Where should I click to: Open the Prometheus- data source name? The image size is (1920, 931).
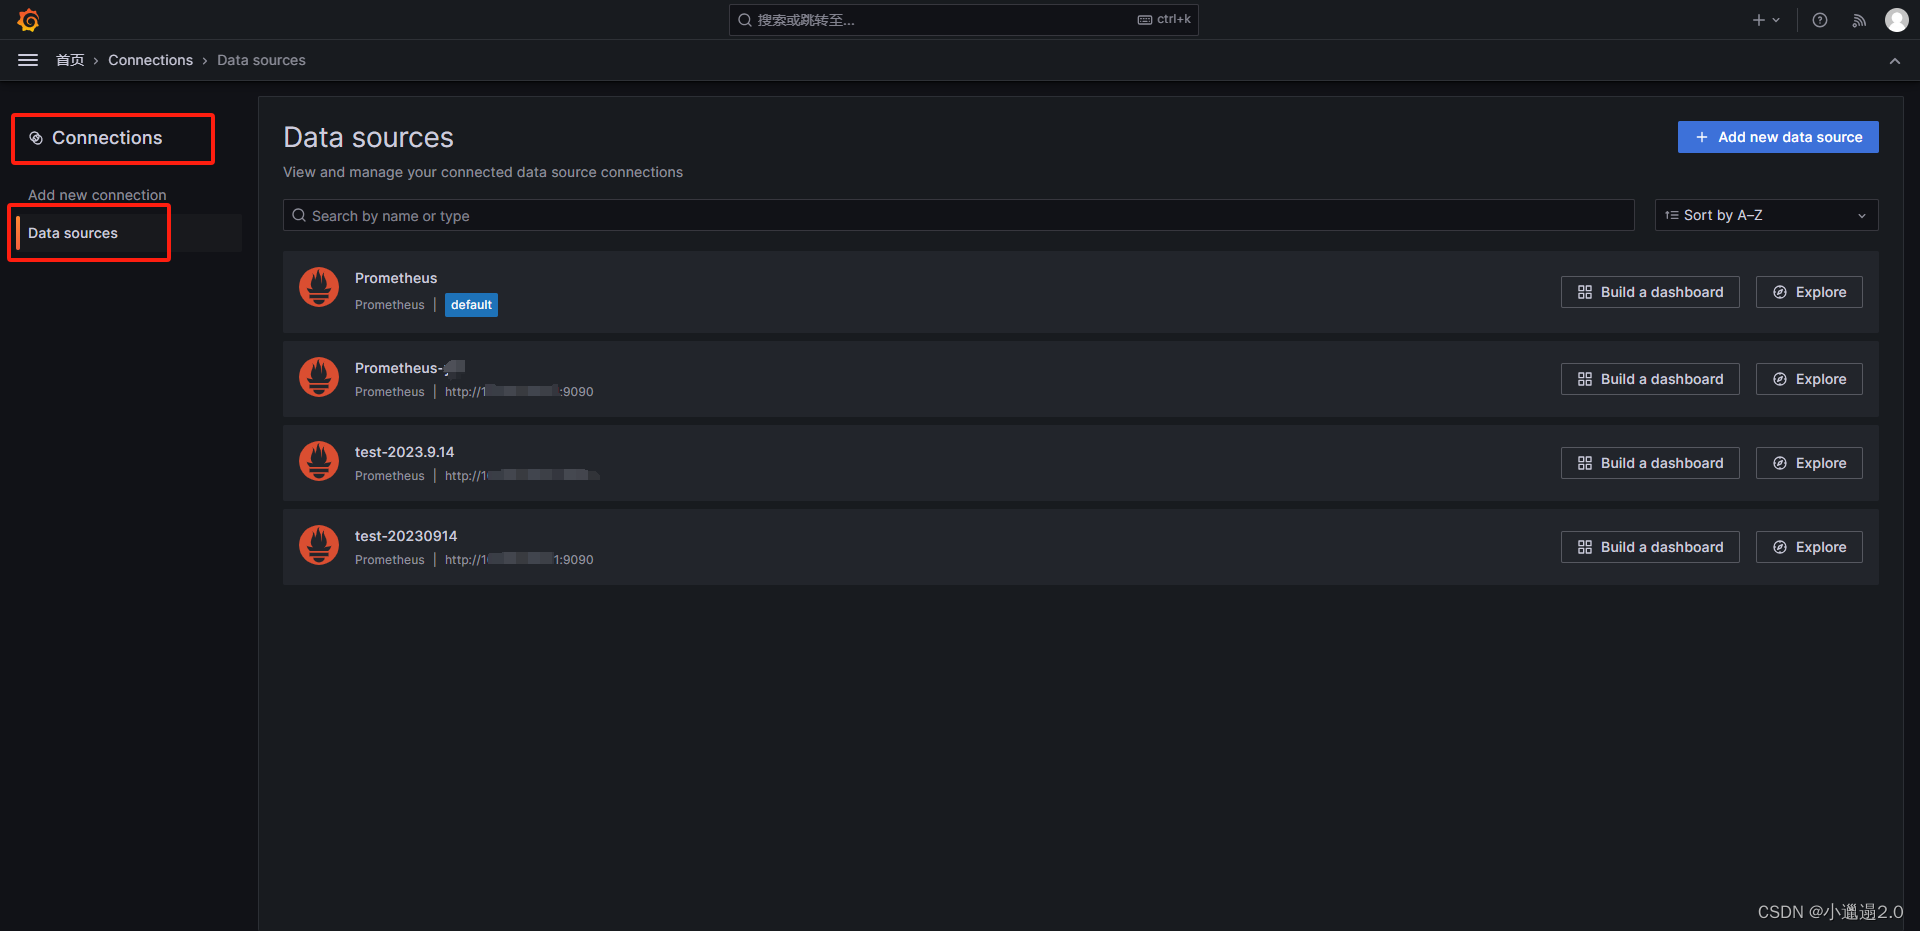pos(410,368)
